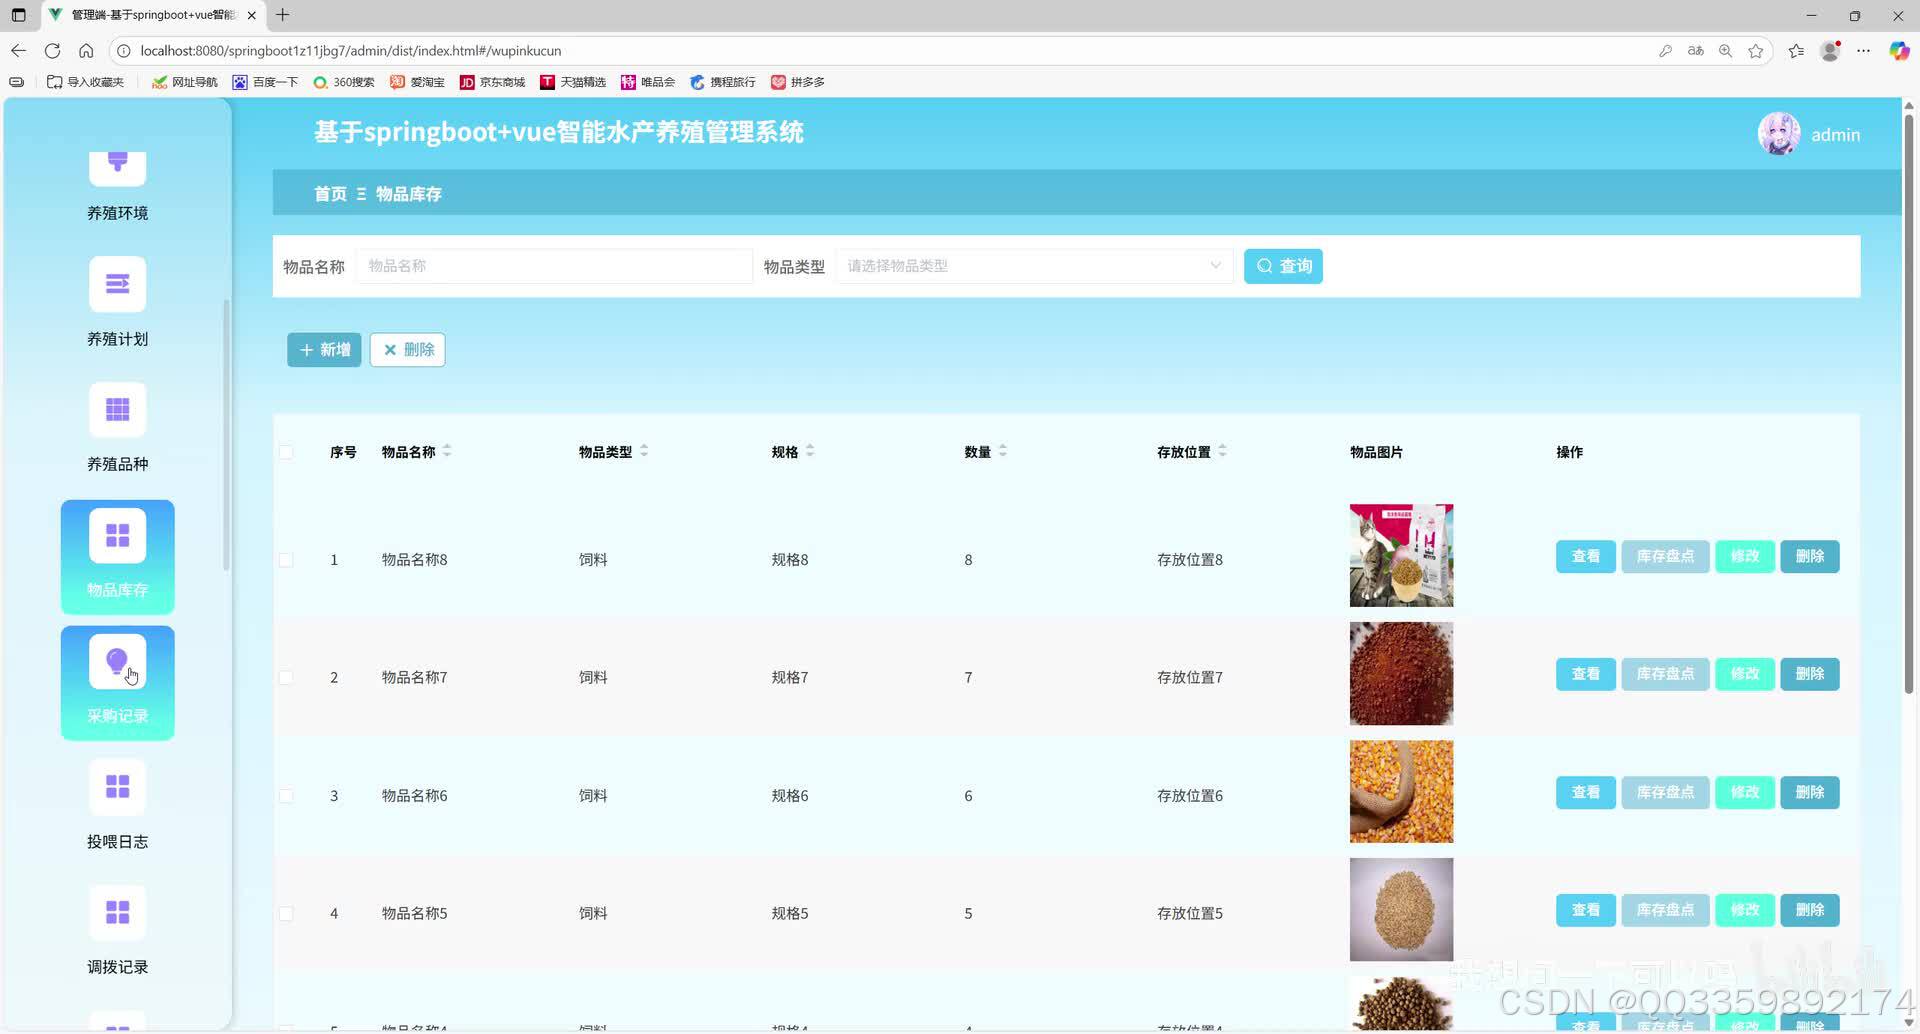Screen dimensions: 1920x1034
Task: Click 删除 for 物品名称5 row
Action: click(x=1809, y=910)
